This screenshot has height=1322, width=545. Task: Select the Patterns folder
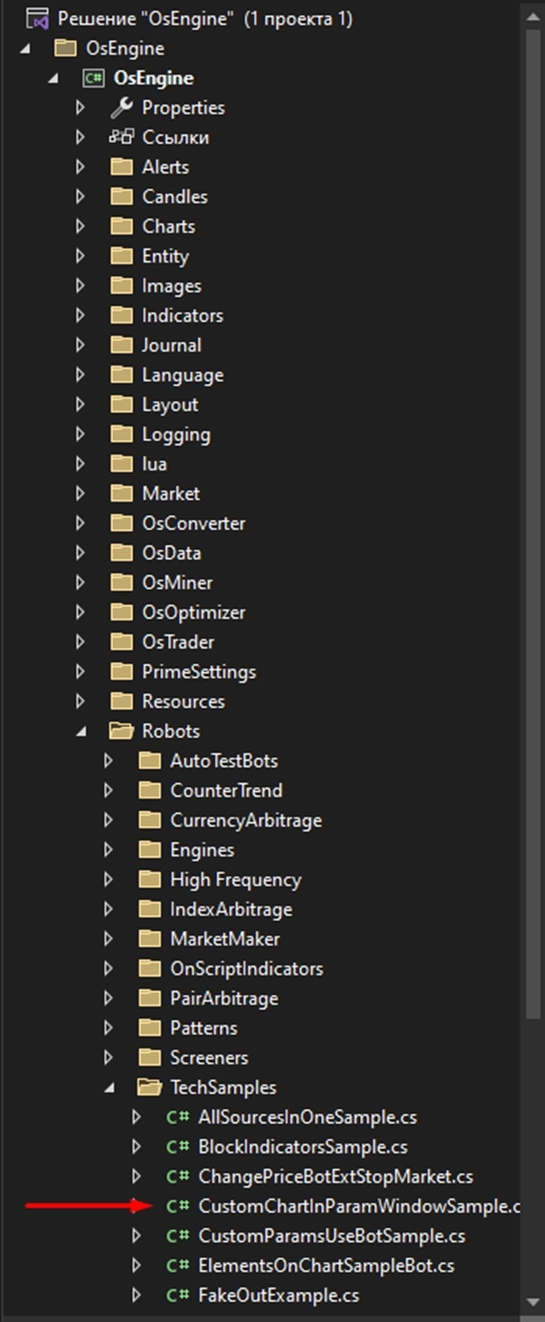[204, 1027]
